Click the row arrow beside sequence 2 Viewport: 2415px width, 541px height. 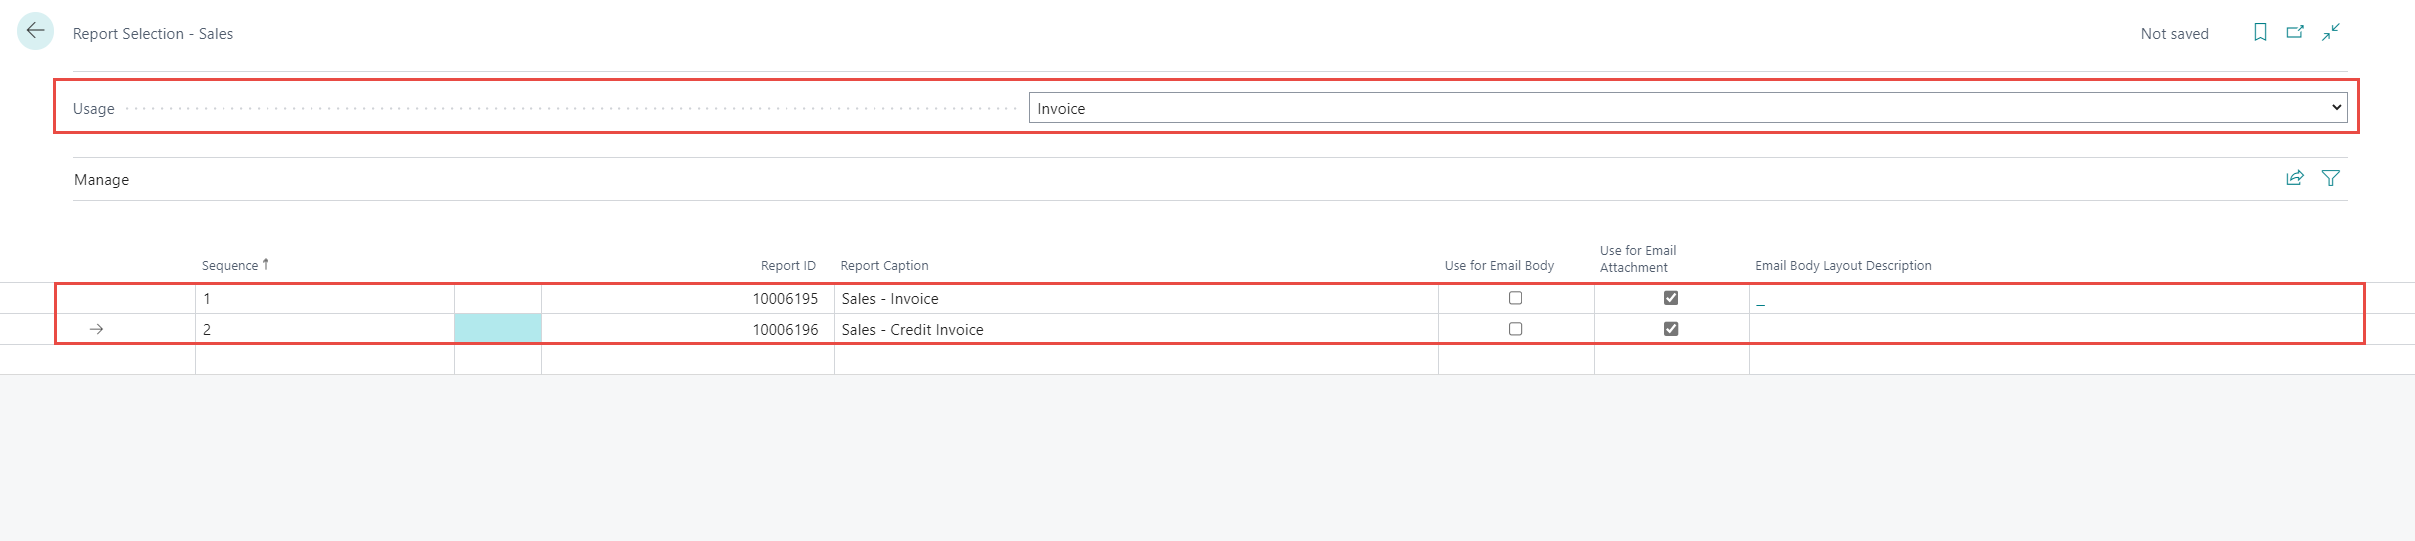click(96, 329)
